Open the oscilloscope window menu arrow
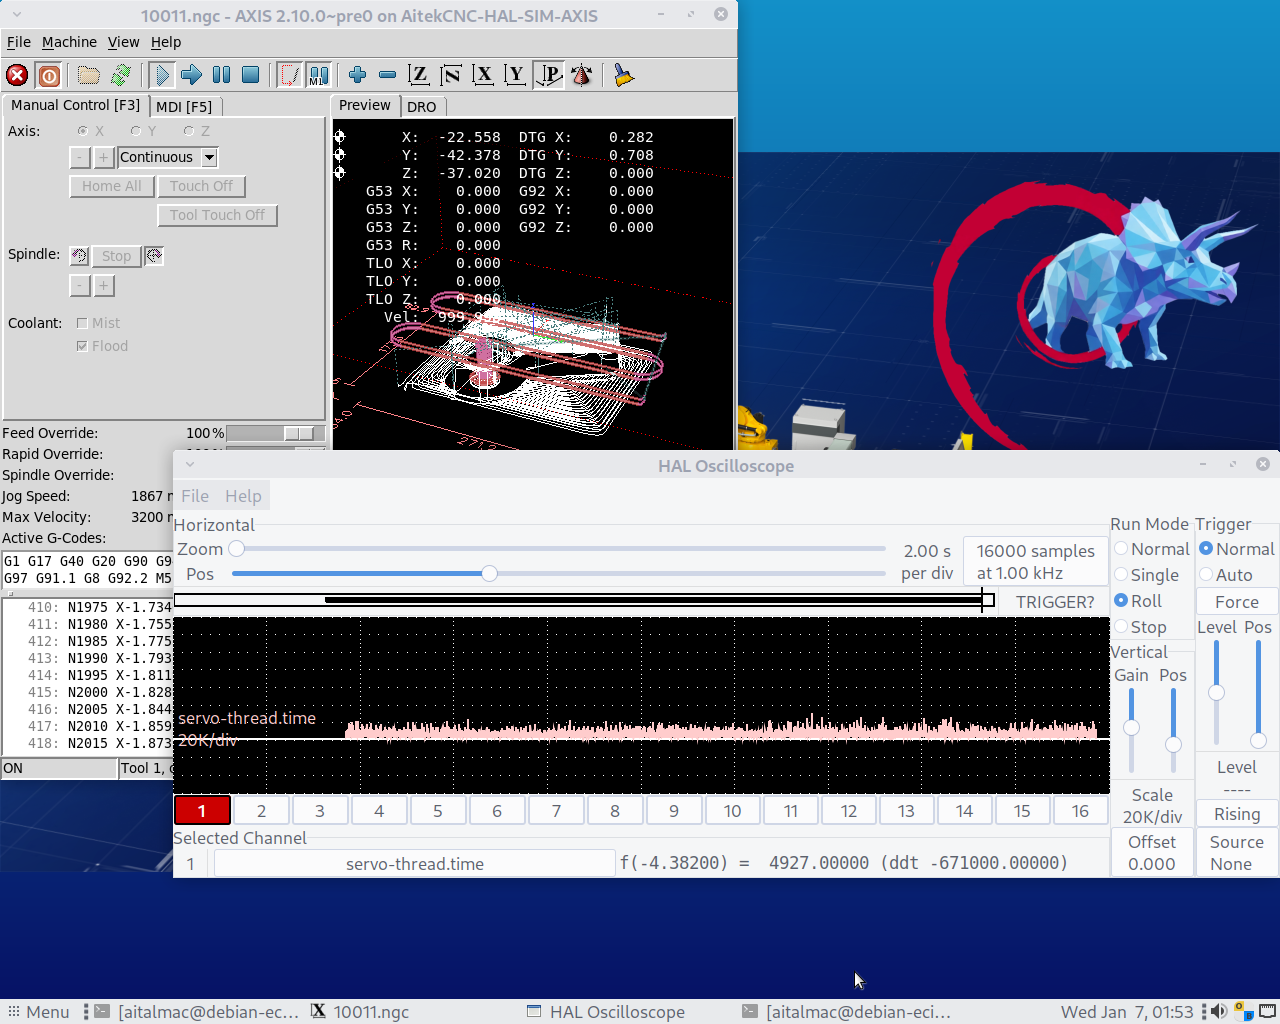 point(190,464)
